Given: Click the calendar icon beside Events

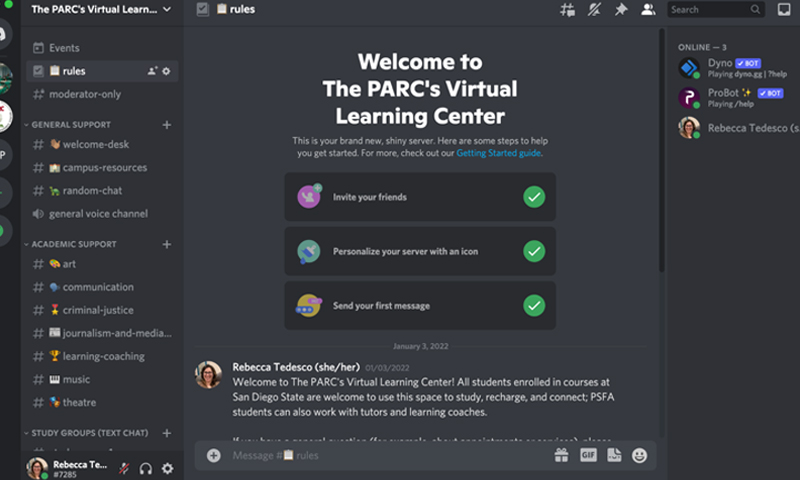Looking at the screenshot, I should pyautogui.click(x=38, y=48).
